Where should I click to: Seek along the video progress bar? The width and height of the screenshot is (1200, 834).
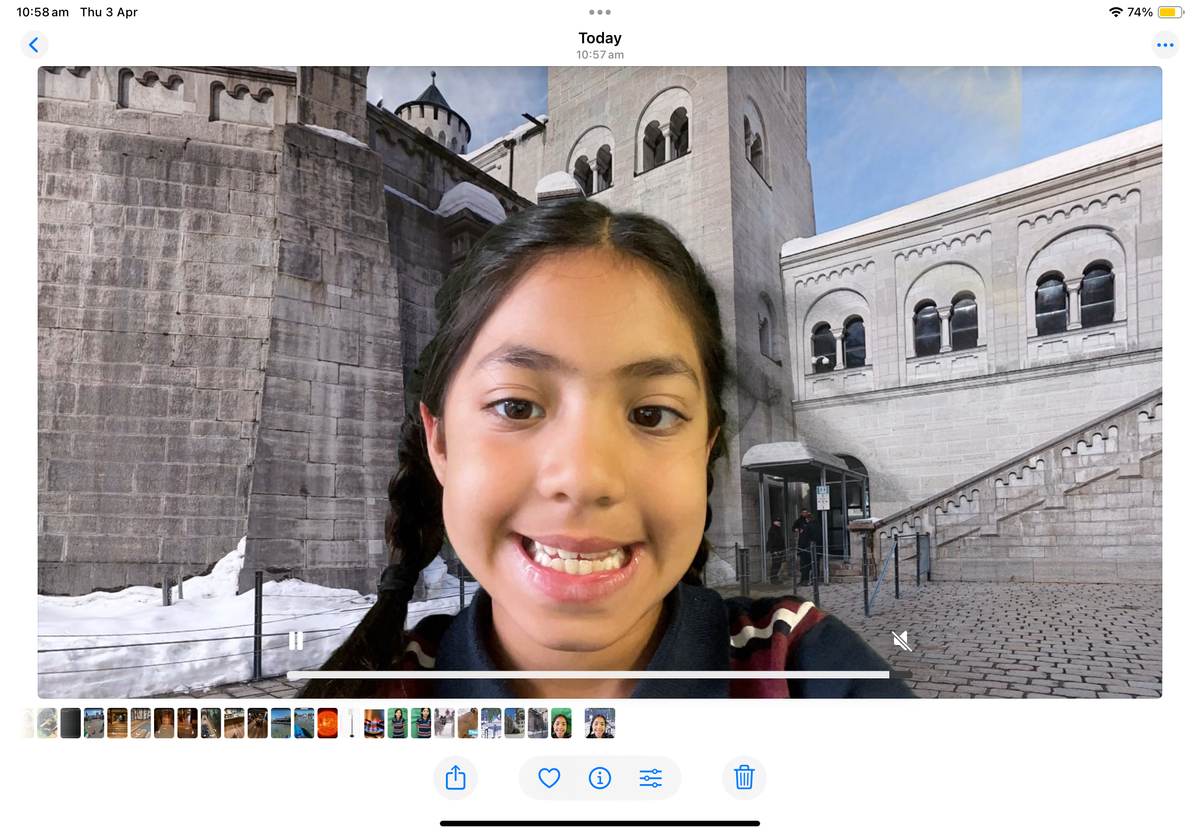(x=600, y=675)
